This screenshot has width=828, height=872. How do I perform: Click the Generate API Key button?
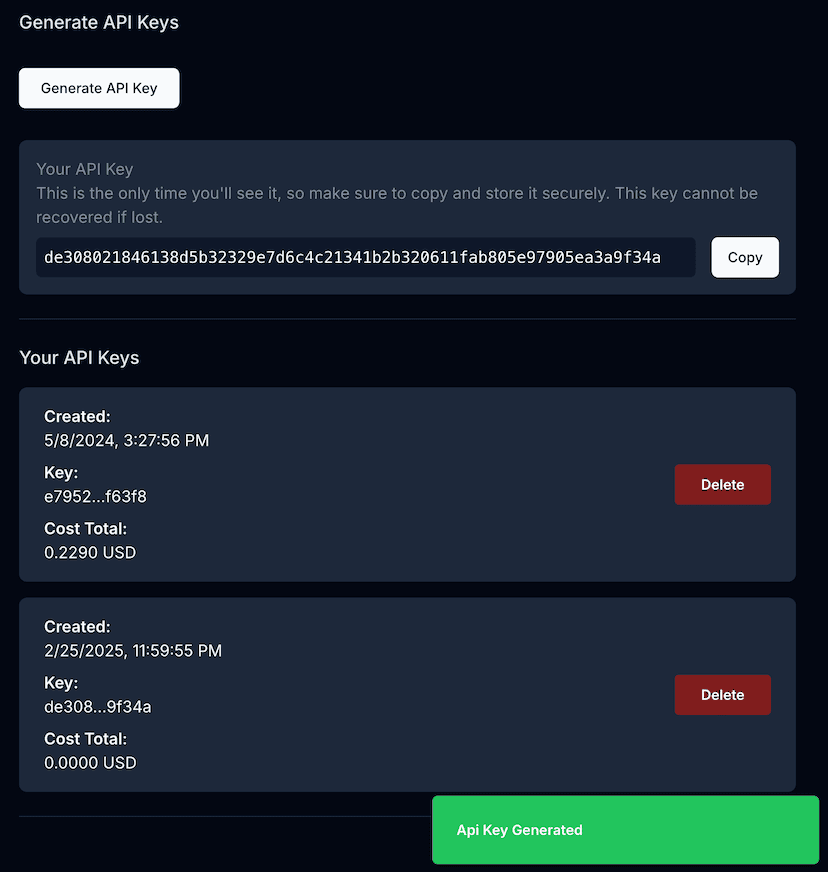tap(99, 88)
